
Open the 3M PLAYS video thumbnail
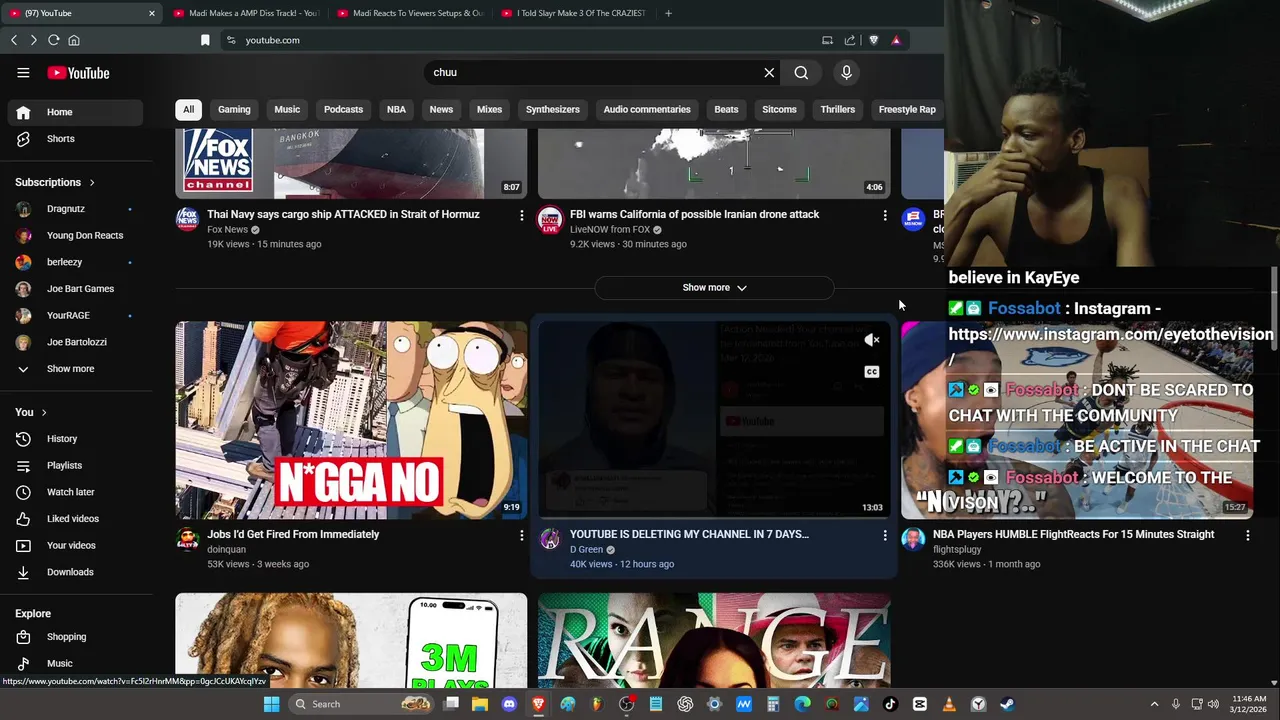pos(351,641)
